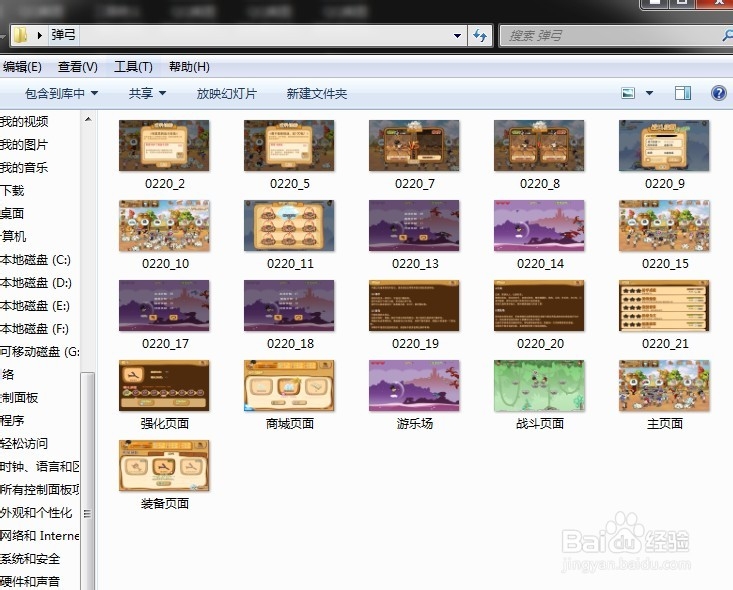Expand path arrow before 弹弓
Image resolution: width=733 pixels, height=590 pixels.
click(x=40, y=35)
